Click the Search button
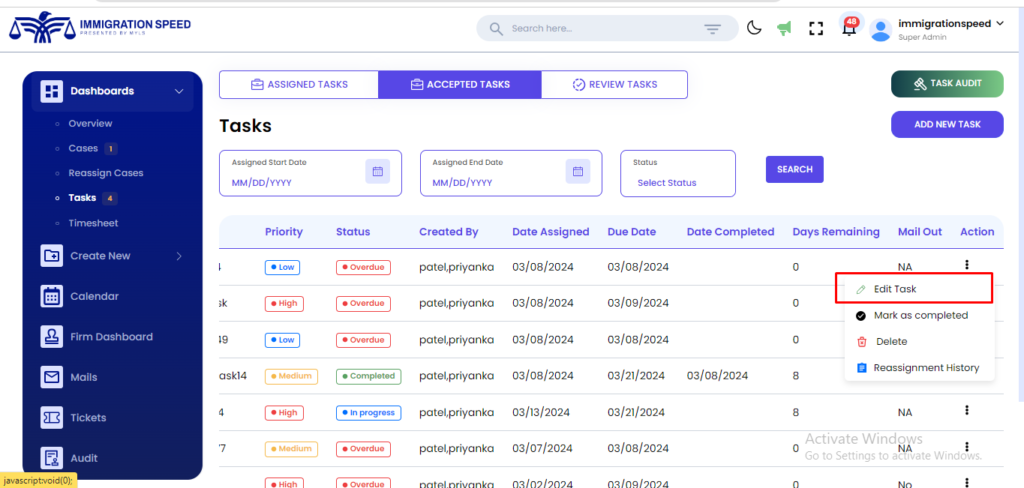This screenshot has width=1024, height=488. [x=795, y=169]
